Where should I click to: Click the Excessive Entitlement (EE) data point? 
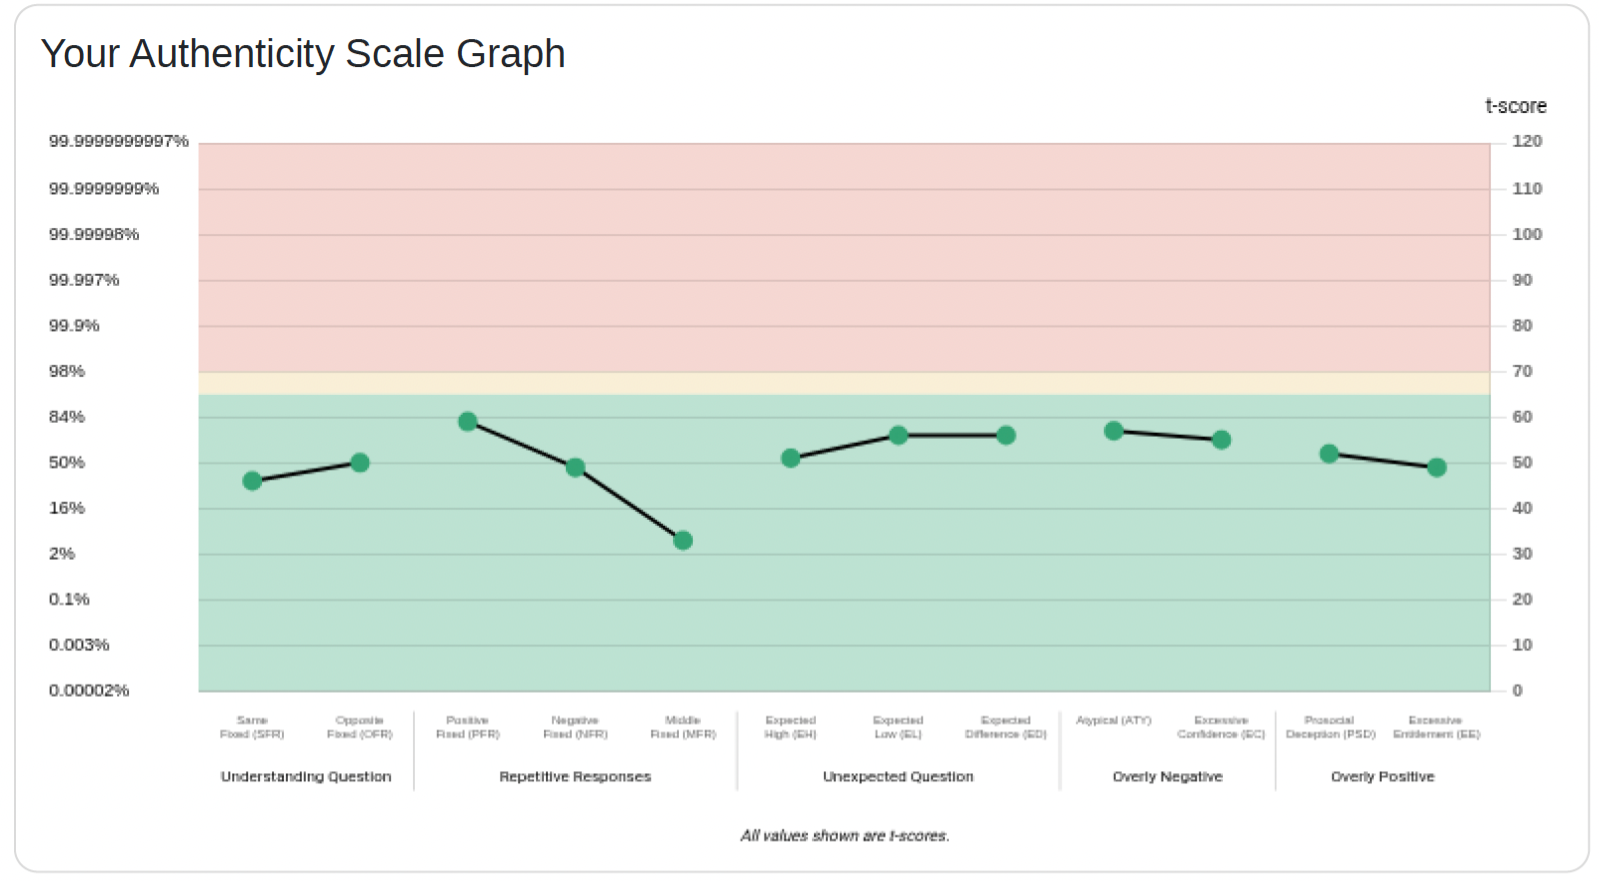(x=1437, y=468)
